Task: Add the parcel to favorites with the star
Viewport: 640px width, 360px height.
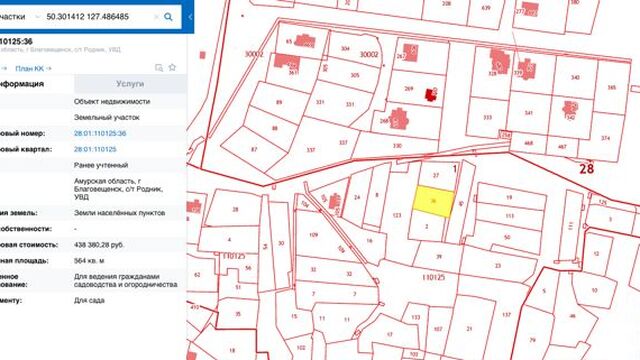Action: click(x=172, y=67)
